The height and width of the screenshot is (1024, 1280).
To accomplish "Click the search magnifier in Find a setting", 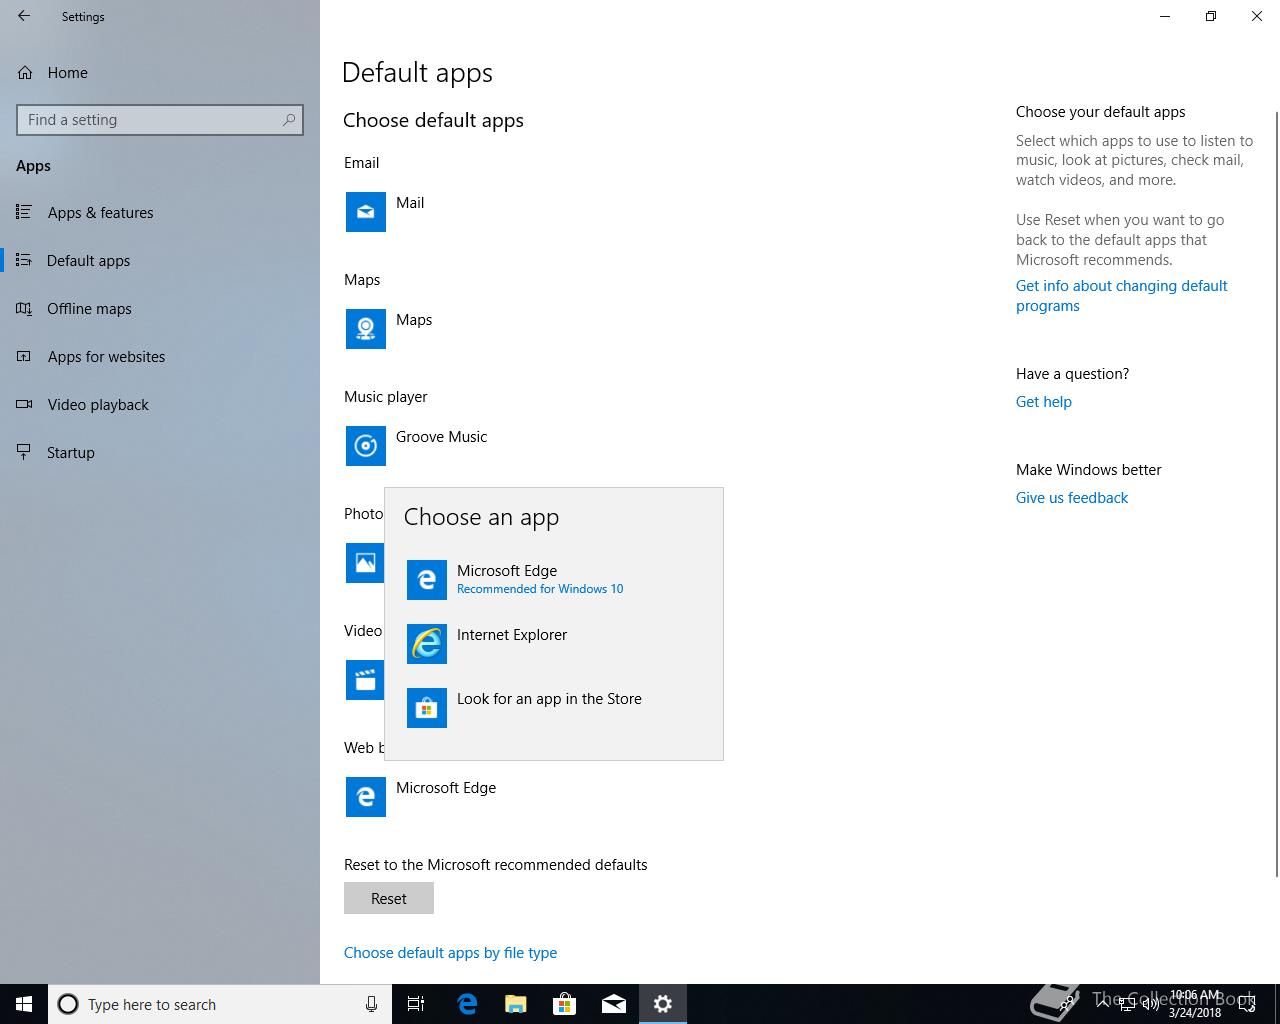I will (289, 120).
